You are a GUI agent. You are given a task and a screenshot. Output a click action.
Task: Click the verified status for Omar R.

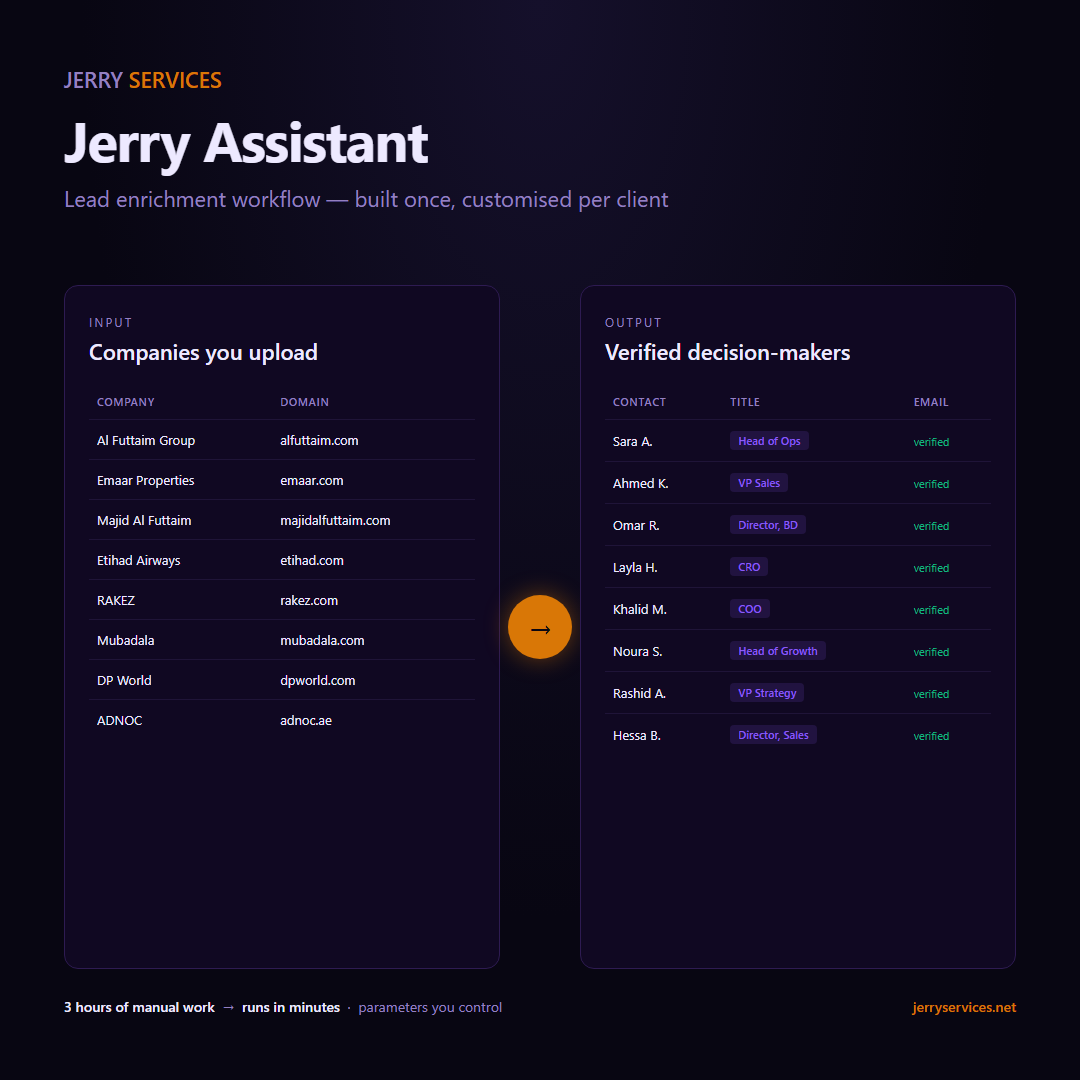click(931, 526)
